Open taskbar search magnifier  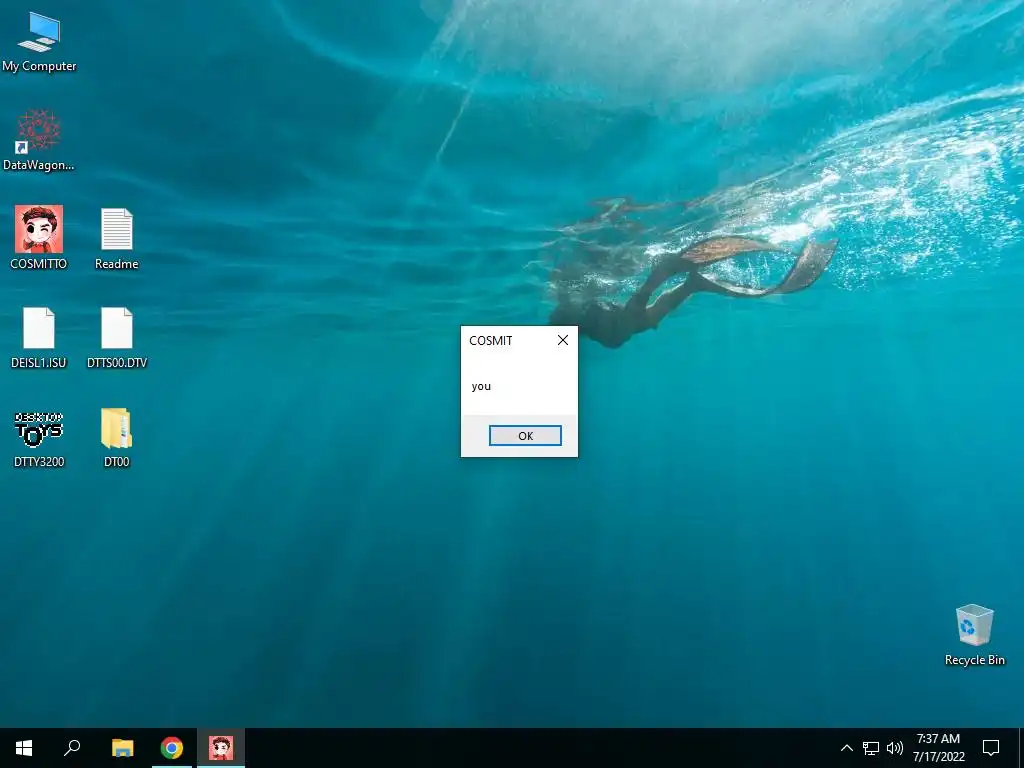(72, 748)
